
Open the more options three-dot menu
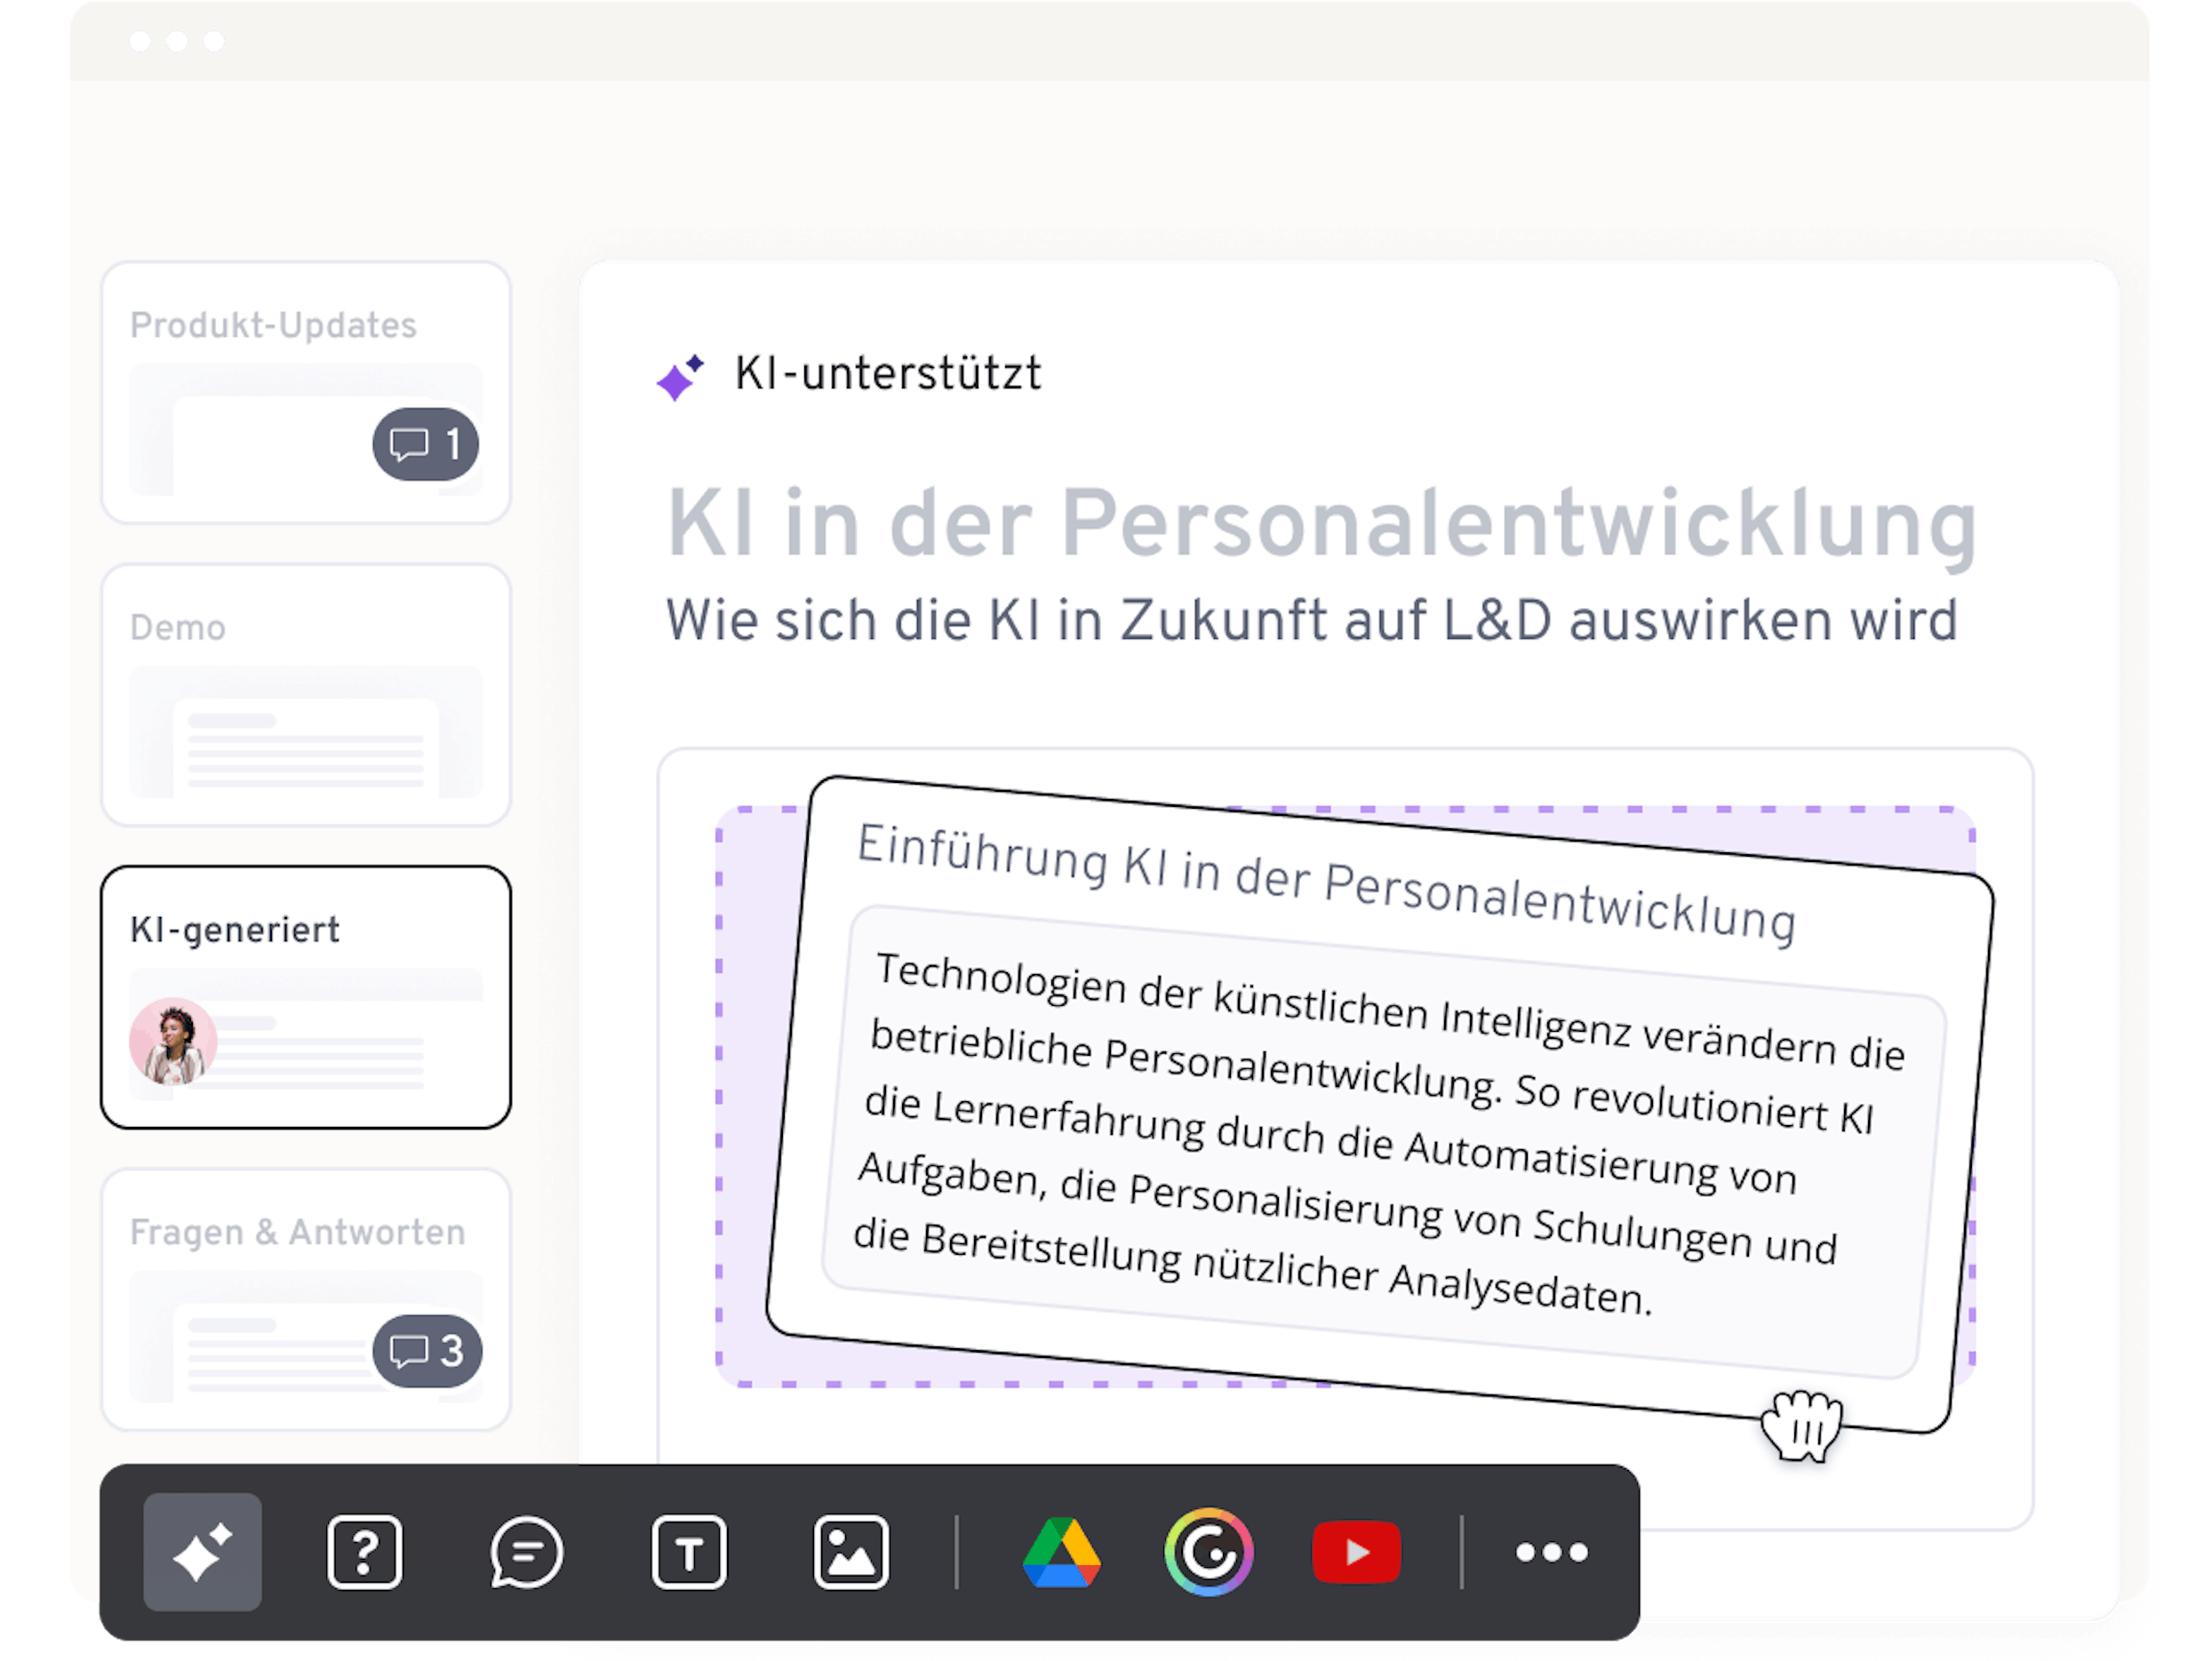pos(1551,1551)
